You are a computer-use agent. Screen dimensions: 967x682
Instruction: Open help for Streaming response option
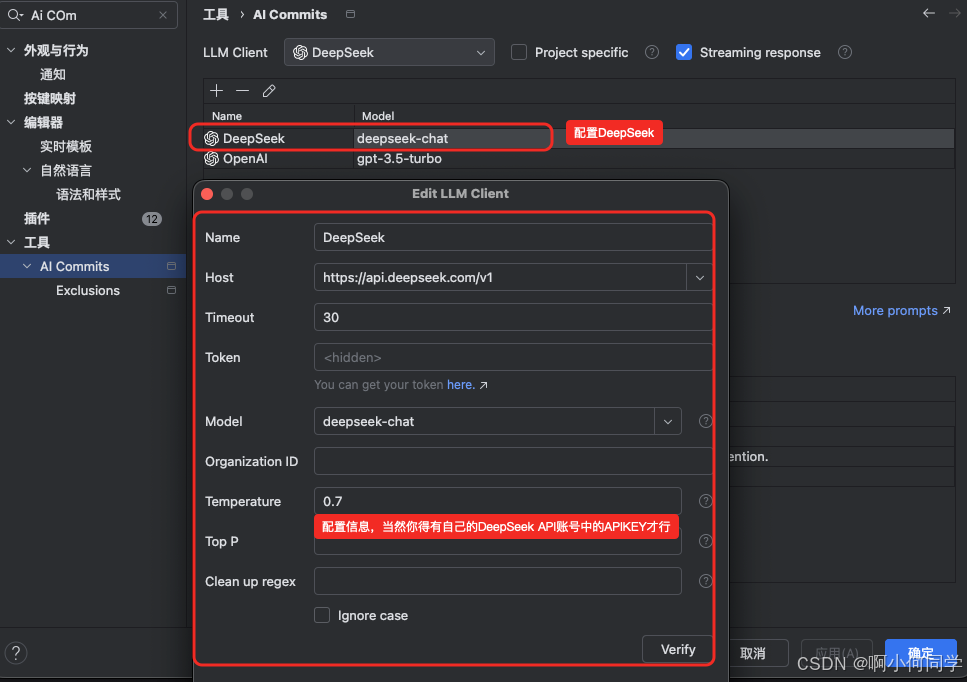845,52
